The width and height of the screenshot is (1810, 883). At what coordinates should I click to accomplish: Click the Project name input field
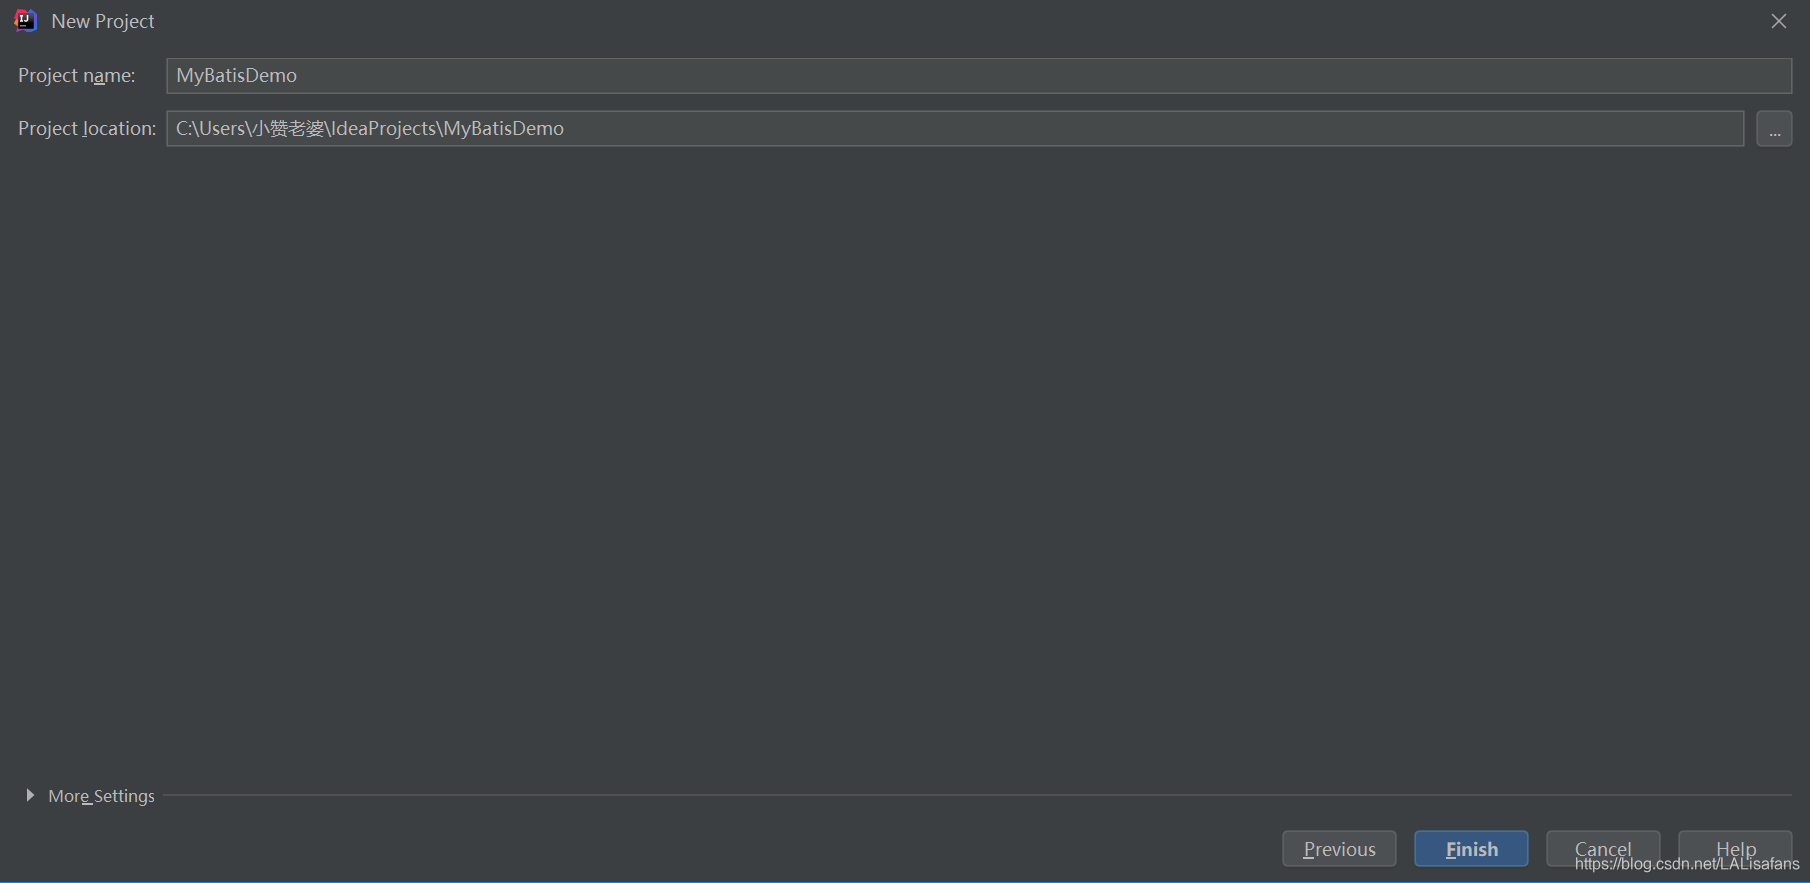point(979,76)
